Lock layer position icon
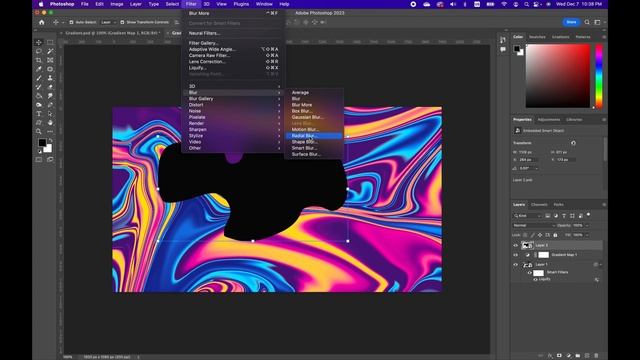 [540, 235]
